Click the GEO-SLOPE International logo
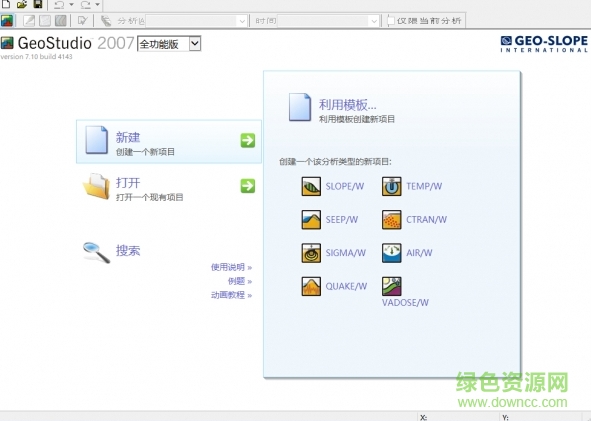 (544, 44)
